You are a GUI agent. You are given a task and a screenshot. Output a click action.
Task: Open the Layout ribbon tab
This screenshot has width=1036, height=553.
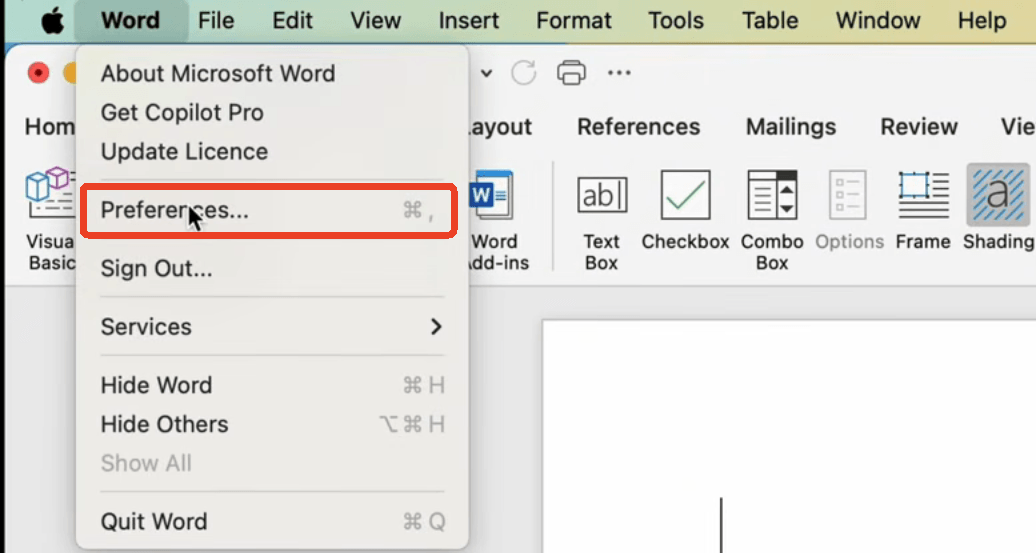click(x=500, y=127)
